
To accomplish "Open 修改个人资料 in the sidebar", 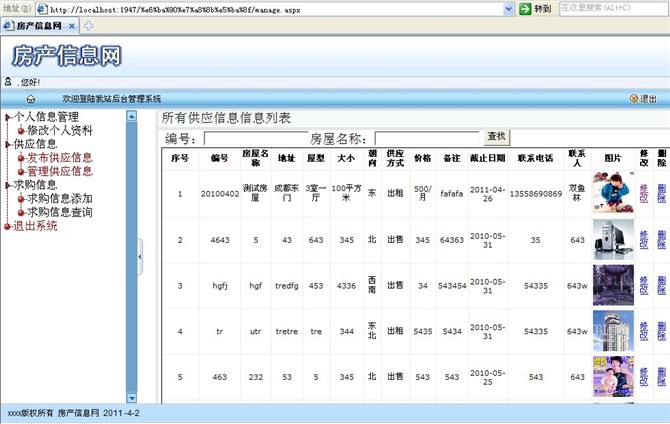I will tap(59, 130).
